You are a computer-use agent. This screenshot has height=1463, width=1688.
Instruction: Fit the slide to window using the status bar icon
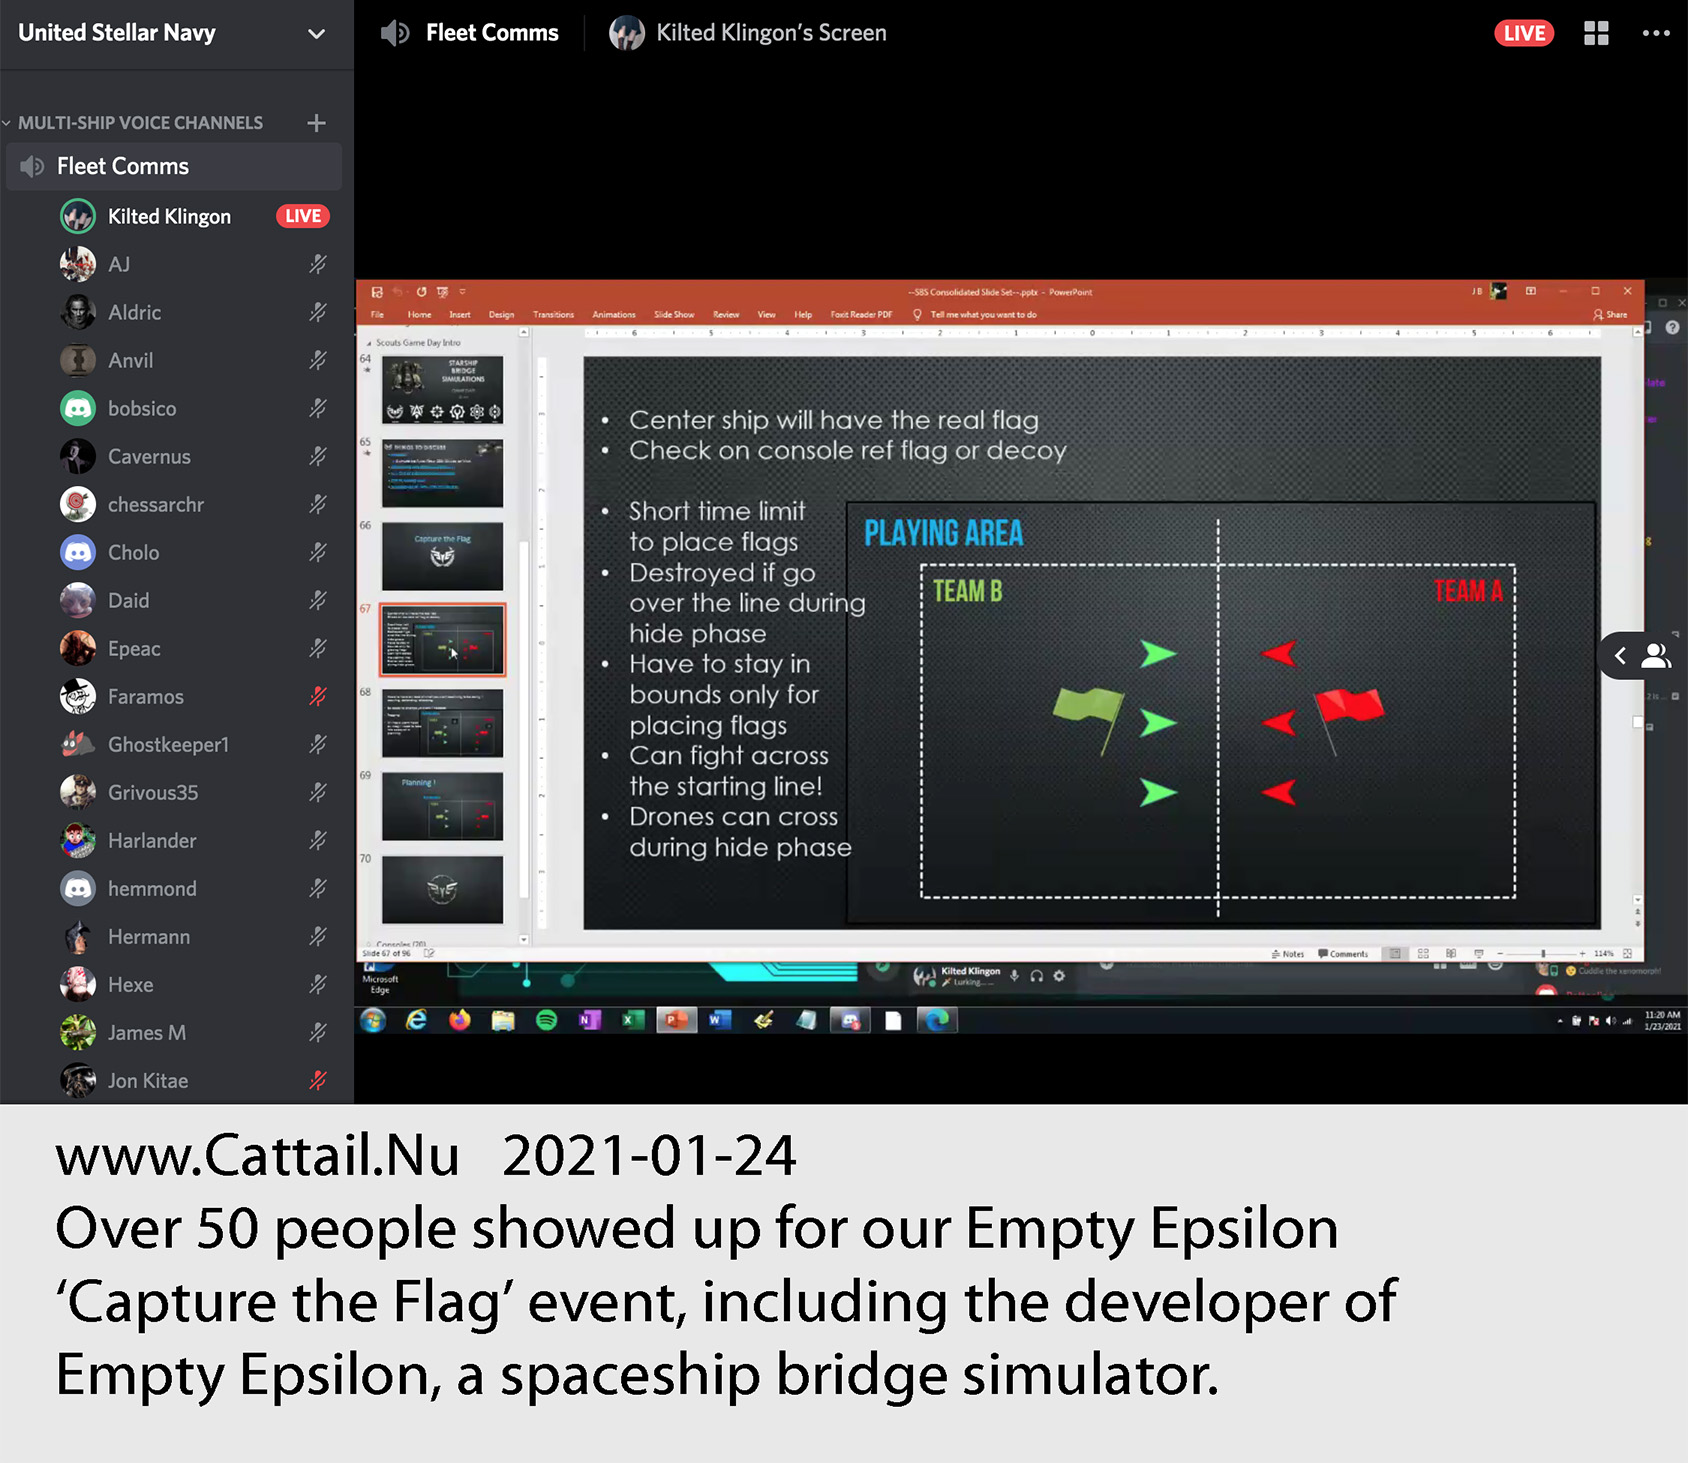pos(1627,954)
